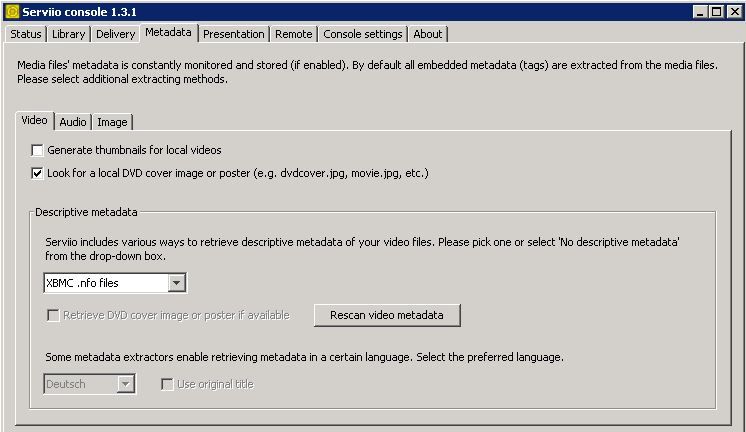Viewport: 746px width, 432px height.
Task: Toggle Retrieve DVD cover image or poster checkbox
Action: [x=53, y=315]
